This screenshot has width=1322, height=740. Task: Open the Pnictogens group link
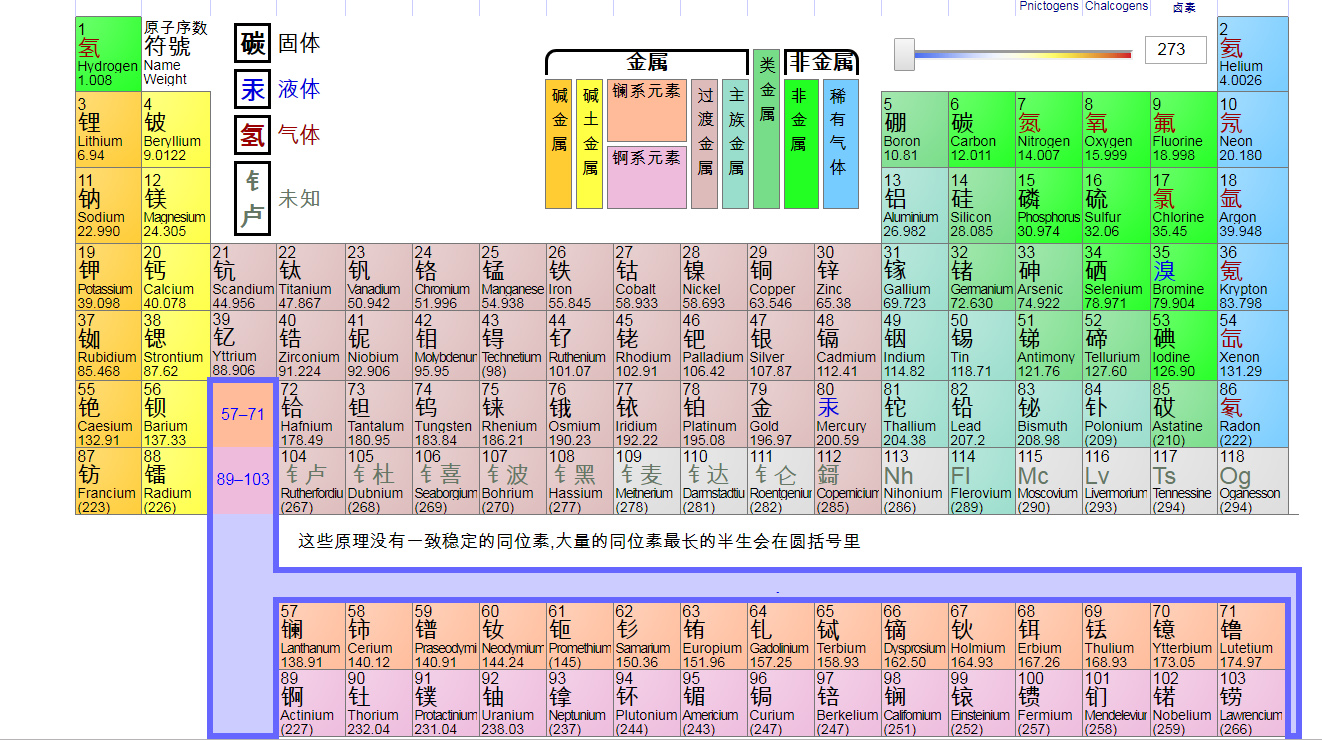pyautogui.click(x=1049, y=6)
